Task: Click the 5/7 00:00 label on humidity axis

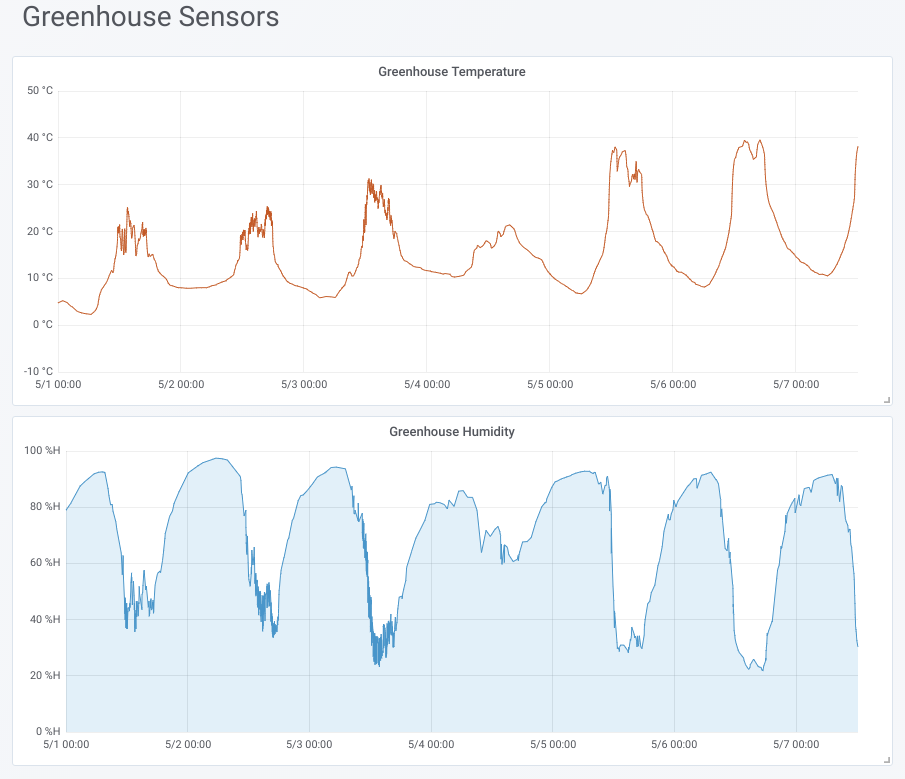Action: click(x=796, y=744)
